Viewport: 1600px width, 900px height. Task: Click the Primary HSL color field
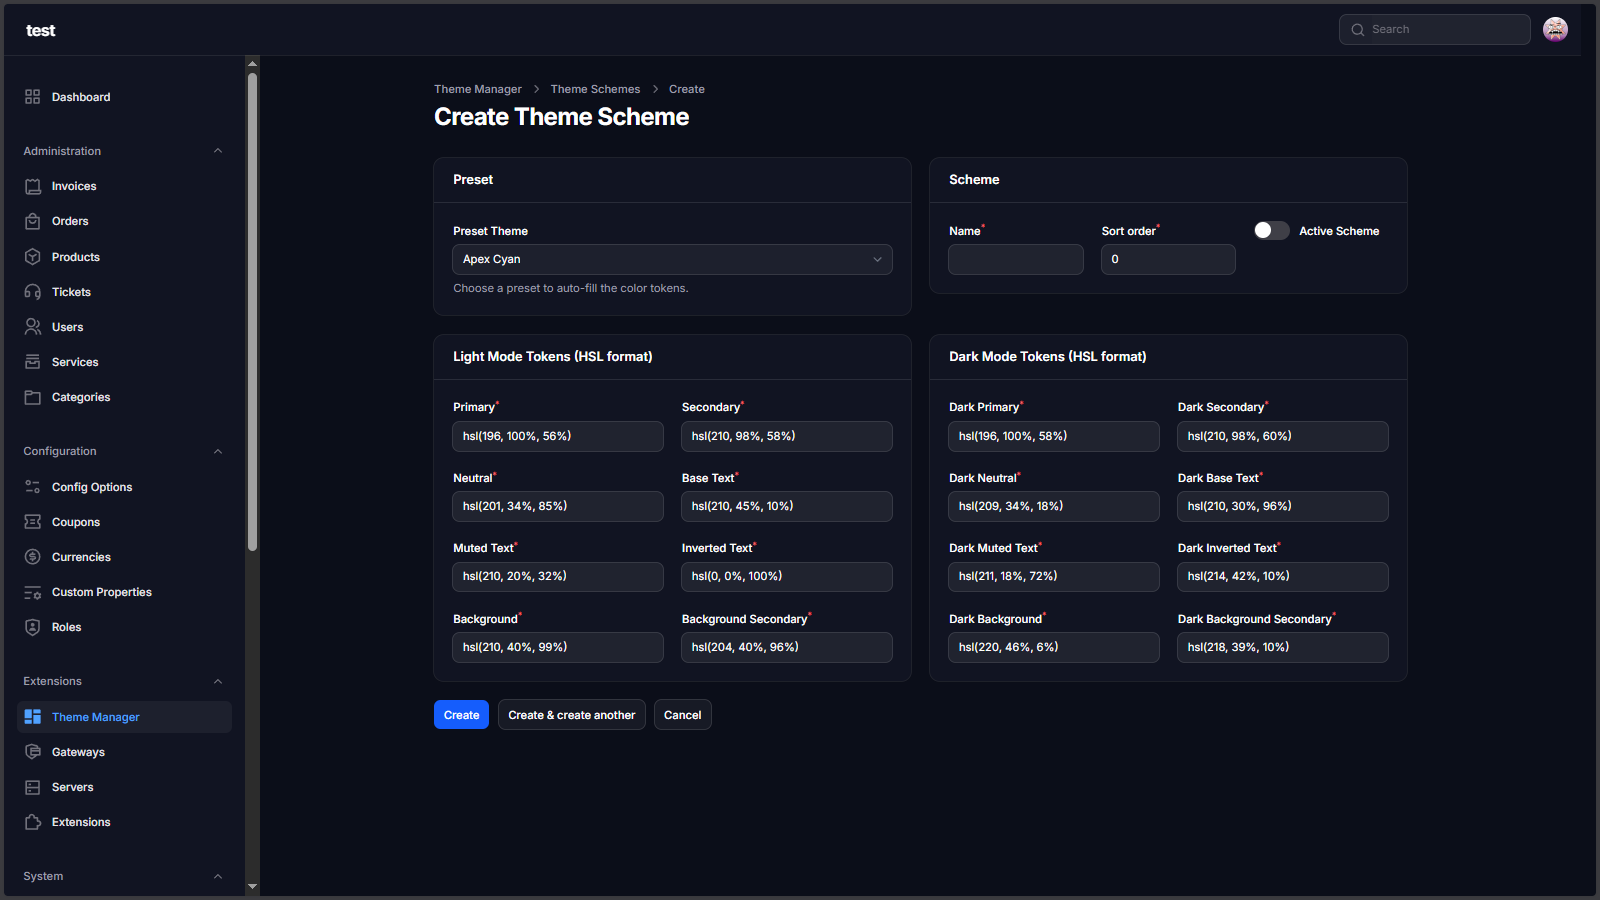coord(557,437)
